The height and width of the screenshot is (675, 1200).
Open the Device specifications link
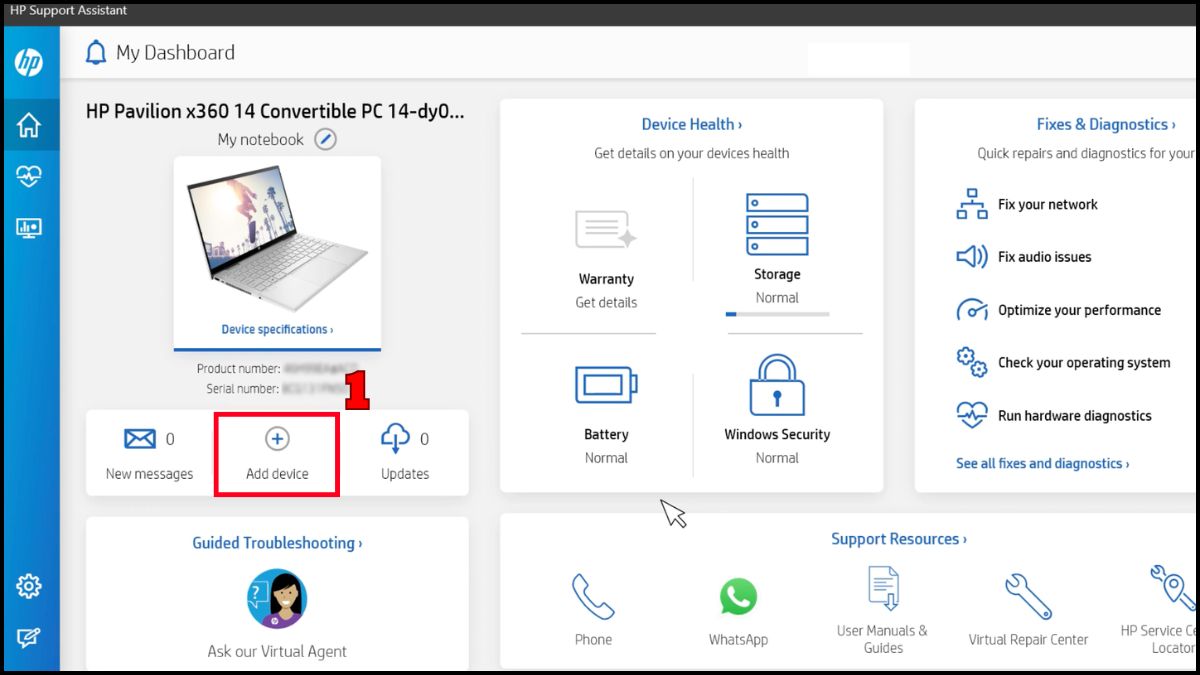pyautogui.click(x=277, y=329)
